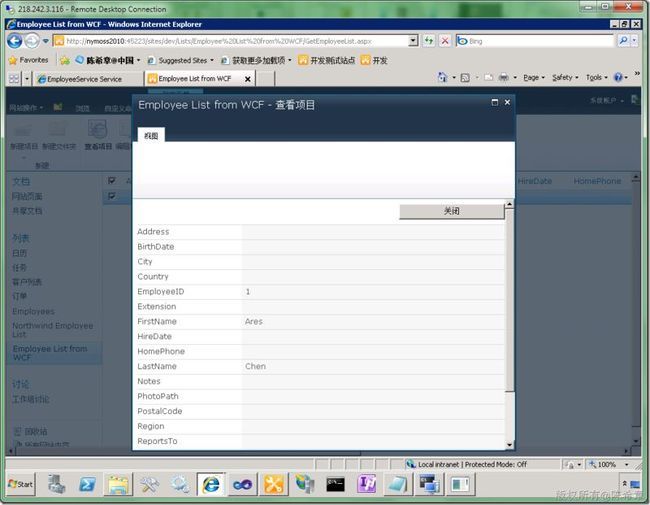
Task: Click the FirstName value Ares
Action: coord(254,322)
